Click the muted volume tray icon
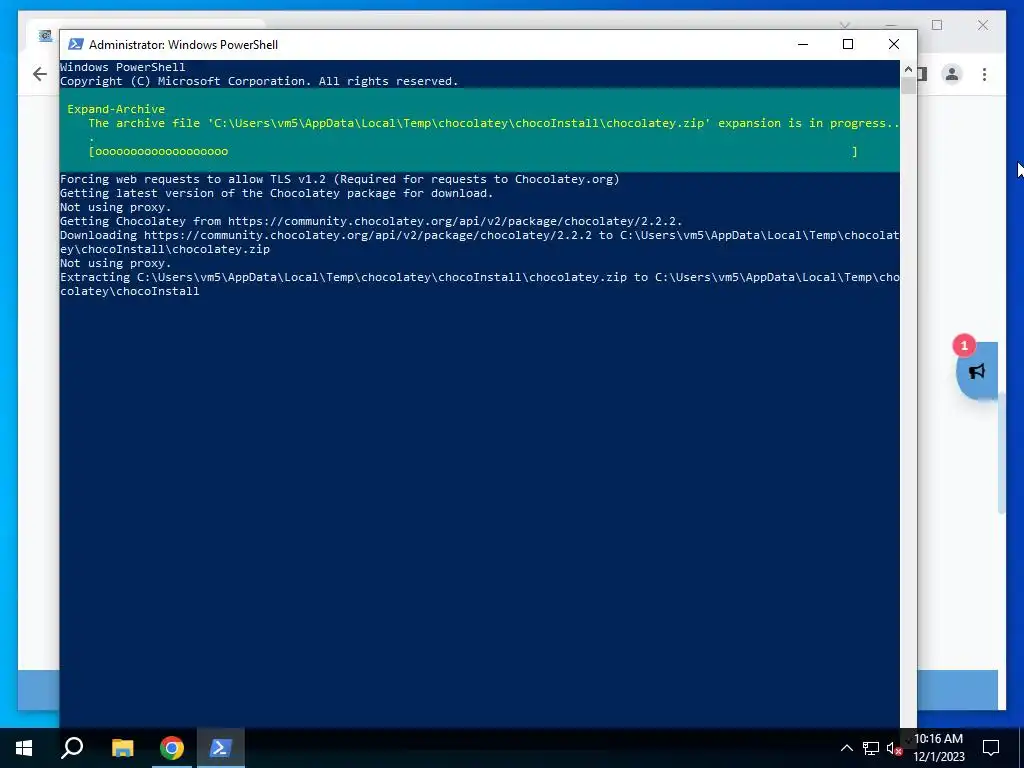The width and height of the screenshot is (1024, 768). [x=894, y=748]
